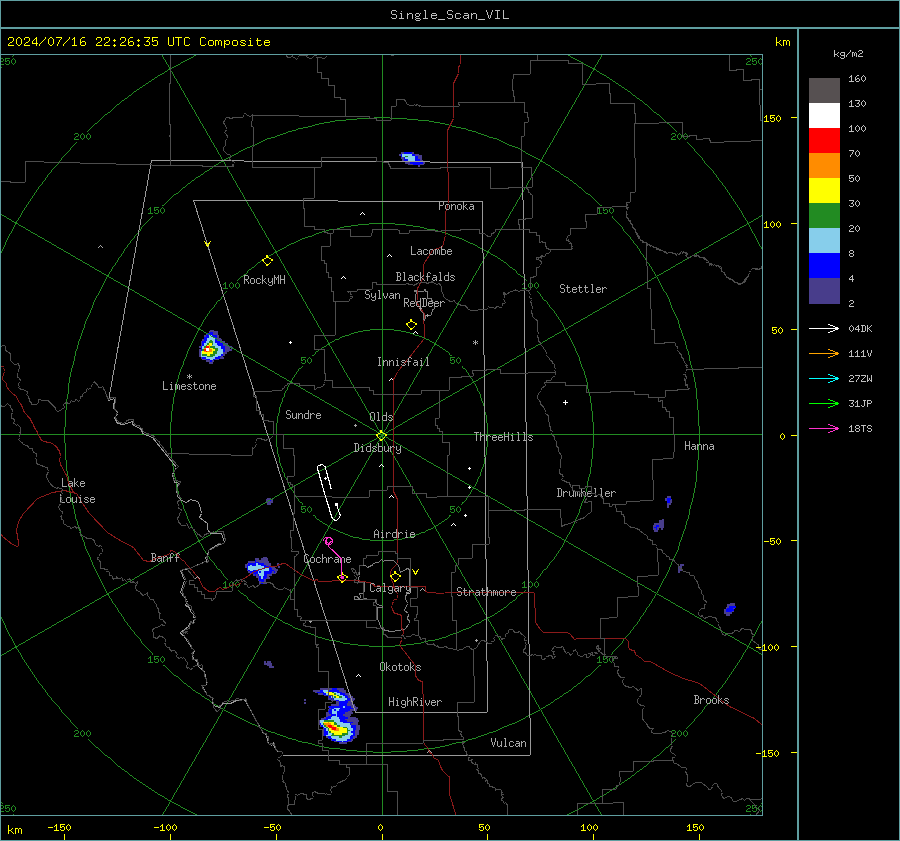Screen dimensions: 900x841
Task: Click the 31JP legend label
Action: 860,404
